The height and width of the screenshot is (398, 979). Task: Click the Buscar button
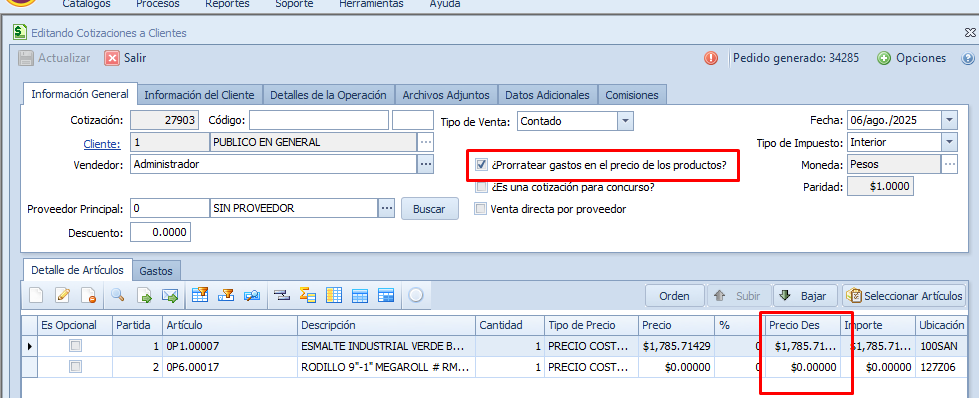[x=430, y=209]
